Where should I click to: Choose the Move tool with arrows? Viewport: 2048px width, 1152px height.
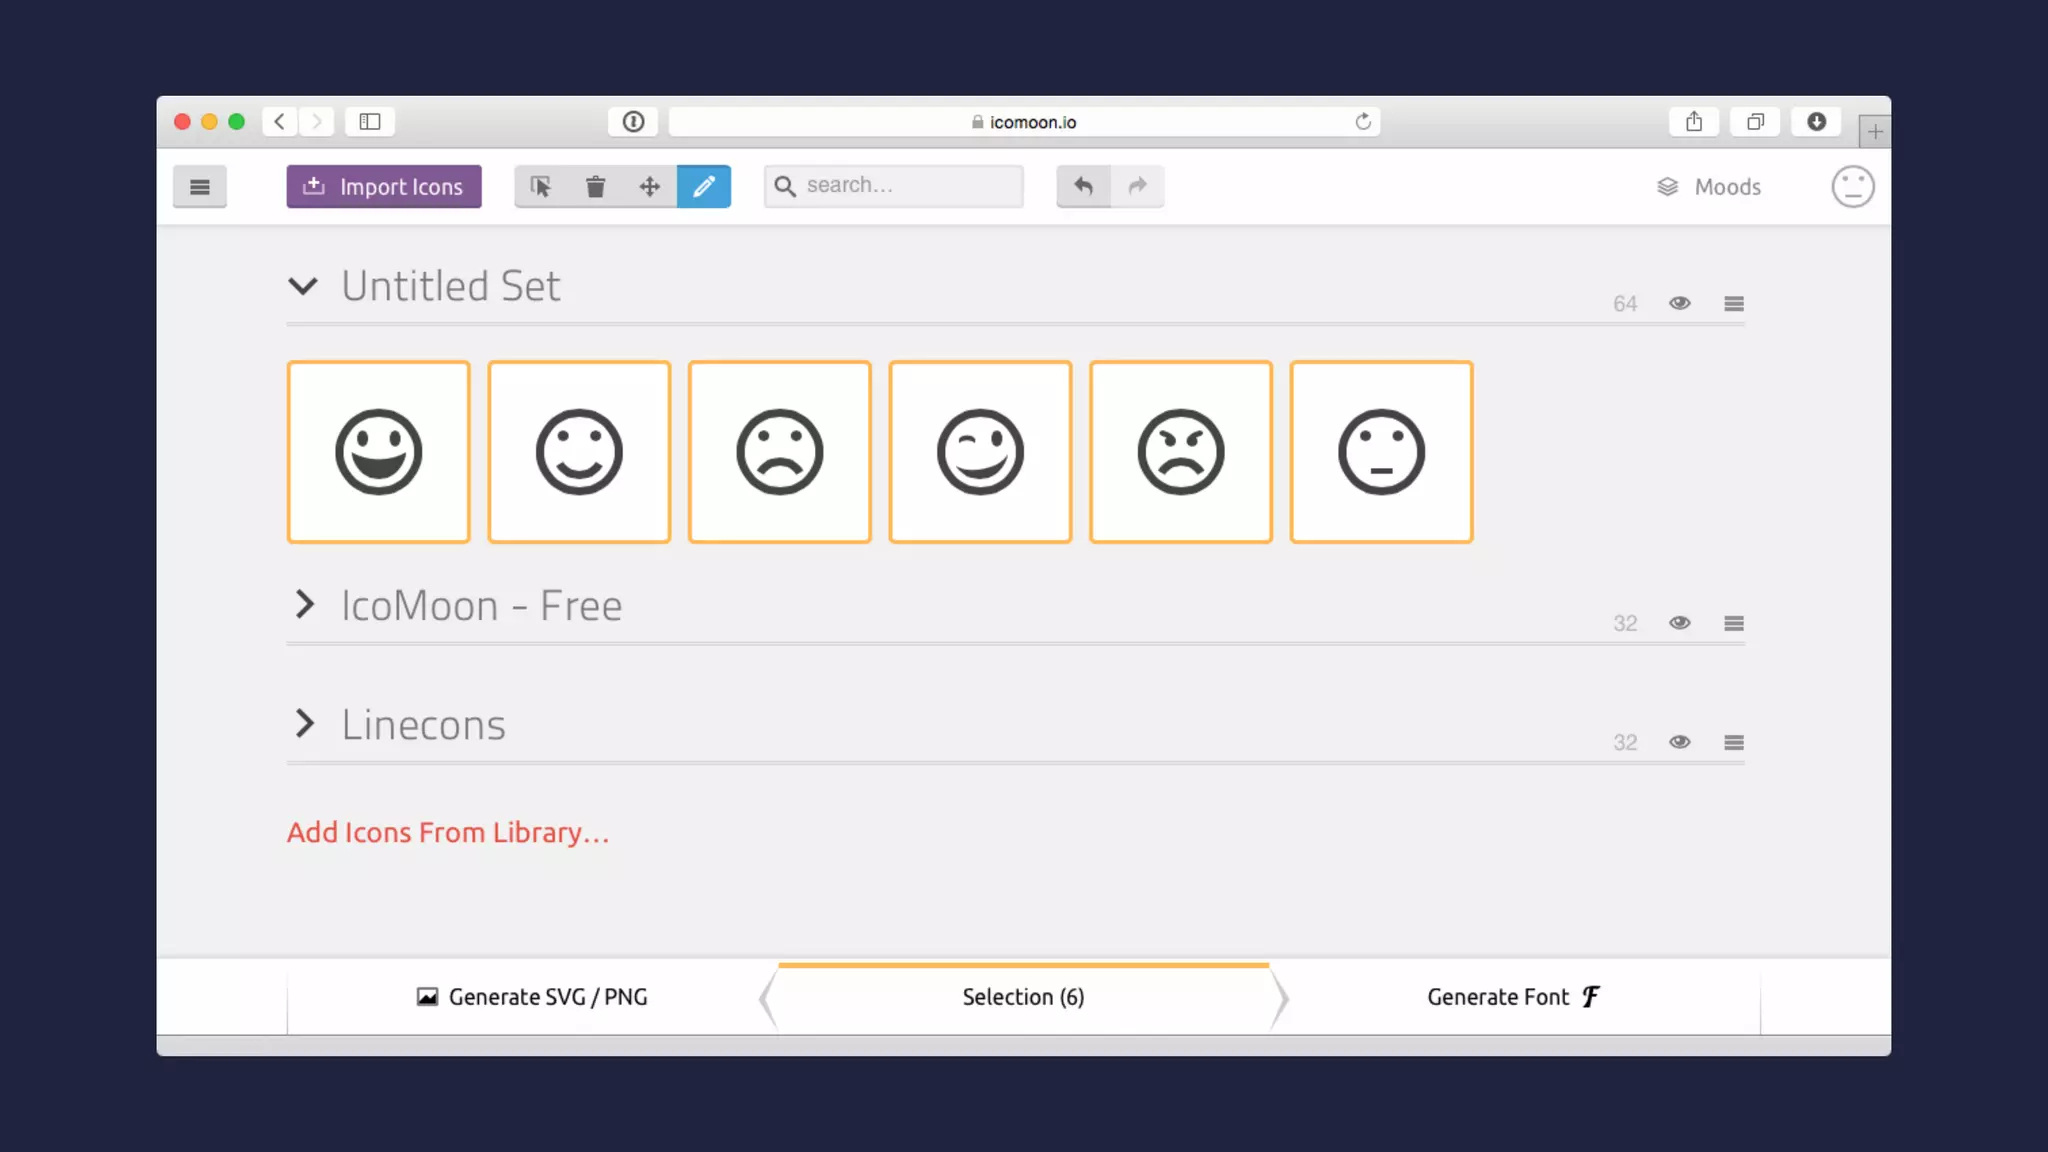(649, 186)
